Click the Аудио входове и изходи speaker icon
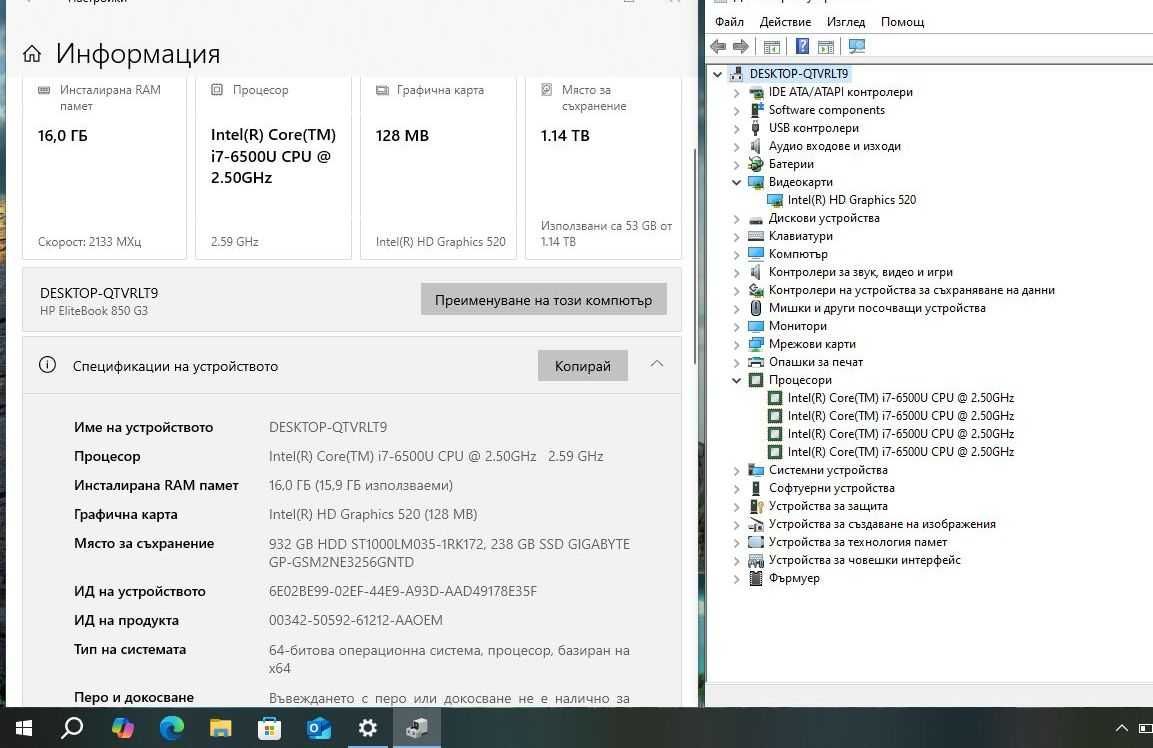This screenshot has width=1153, height=748. 755,146
